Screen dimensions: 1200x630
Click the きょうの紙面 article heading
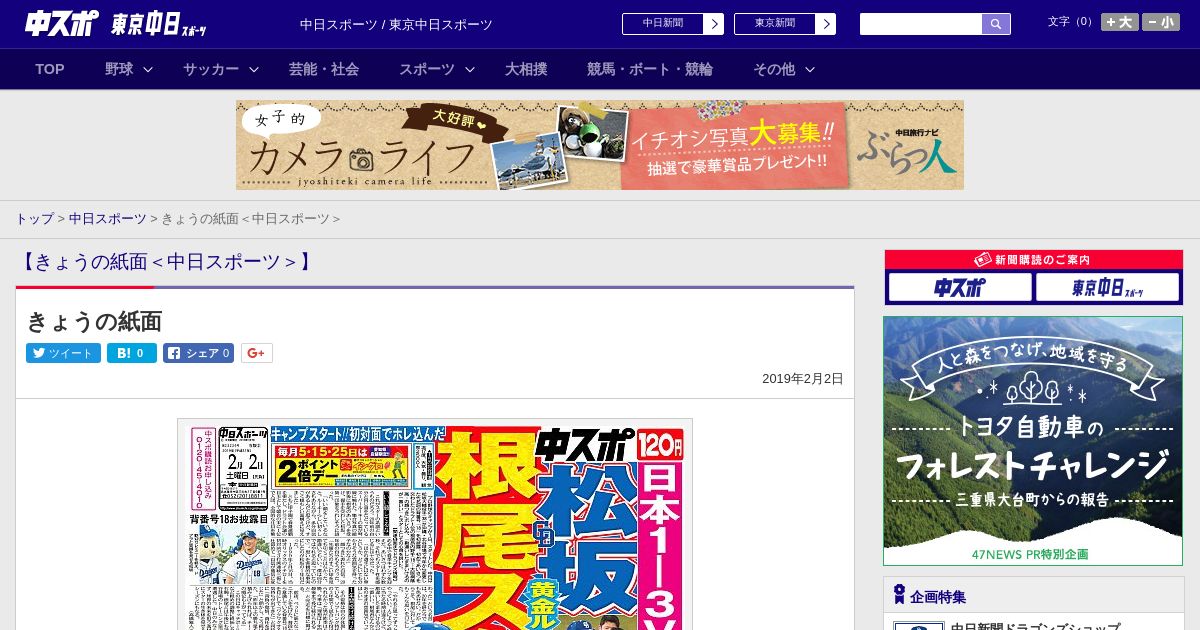(x=94, y=321)
